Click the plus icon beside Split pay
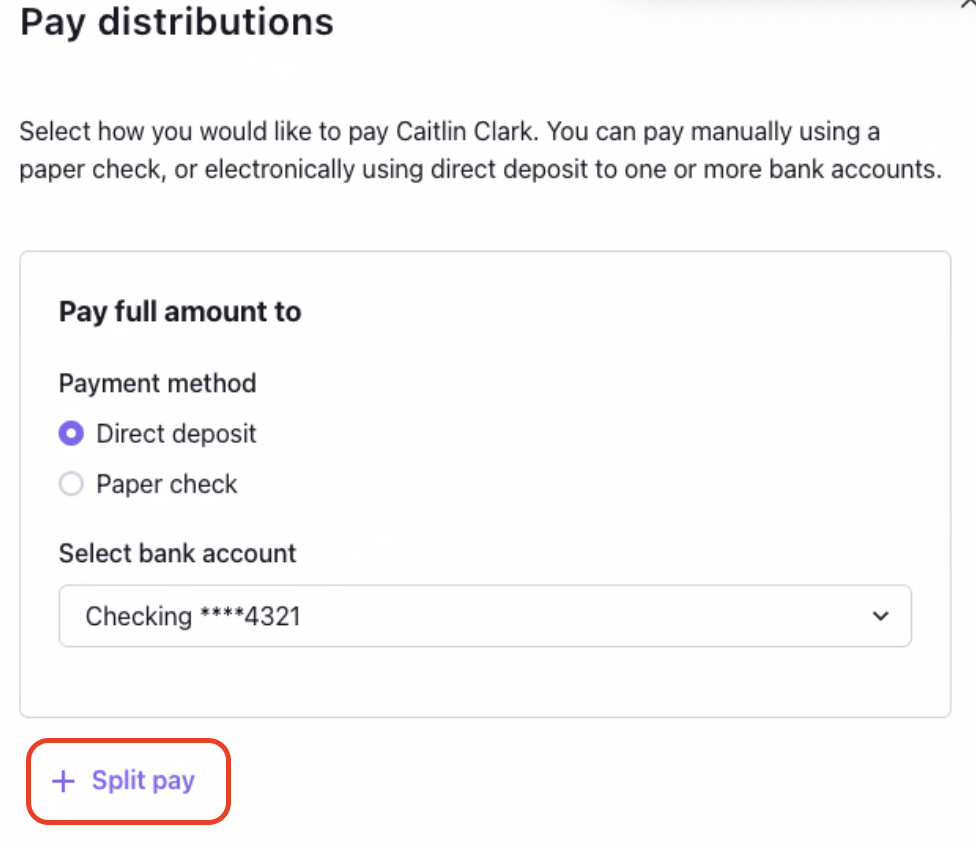 point(64,782)
